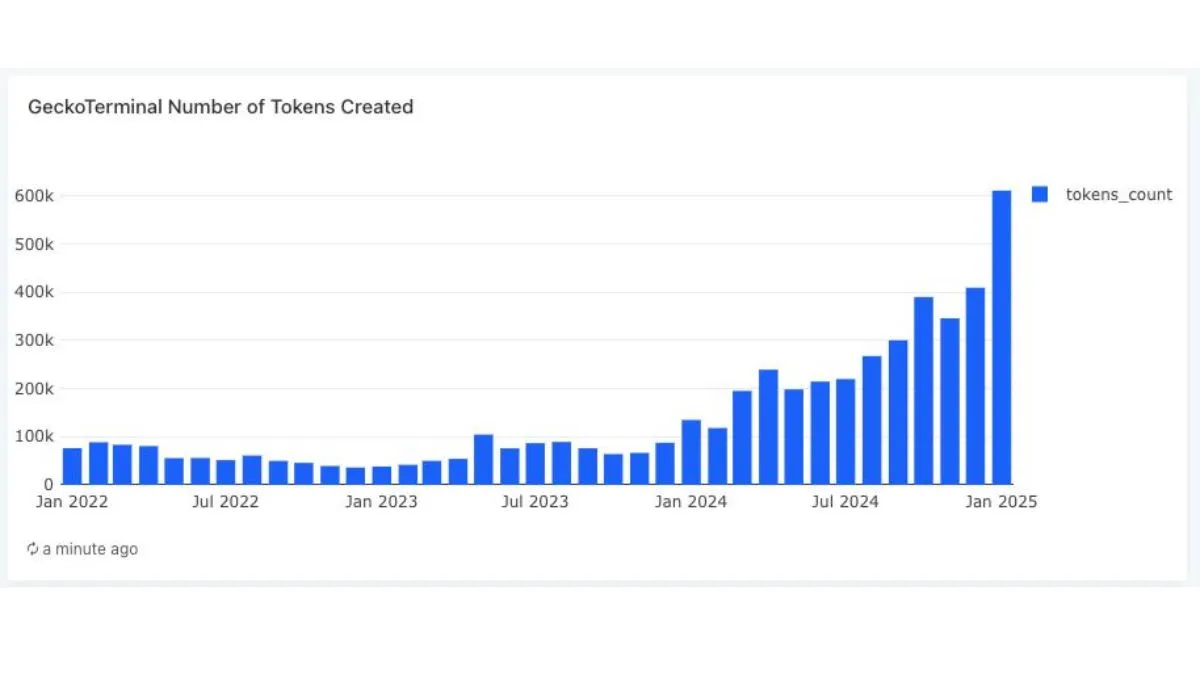Click the Jul 2022 x-axis label
The image size is (1200, 675).
225,502
